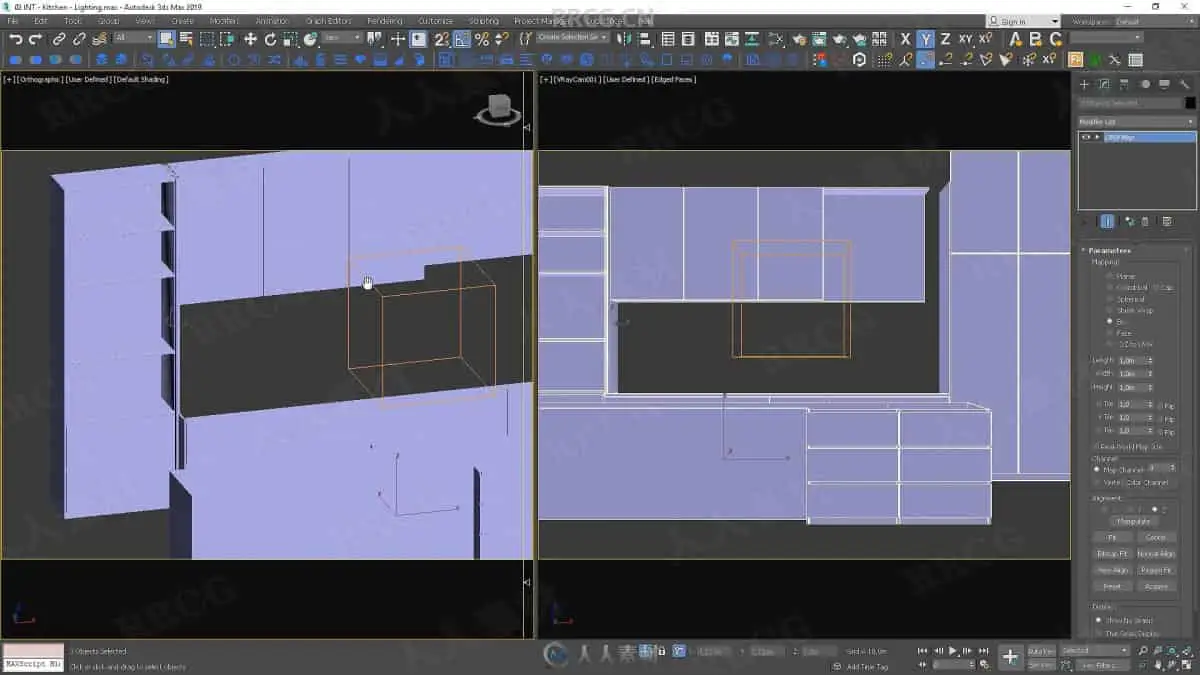
Task: Open the Modify panel tab icon
Action: (x=1104, y=84)
